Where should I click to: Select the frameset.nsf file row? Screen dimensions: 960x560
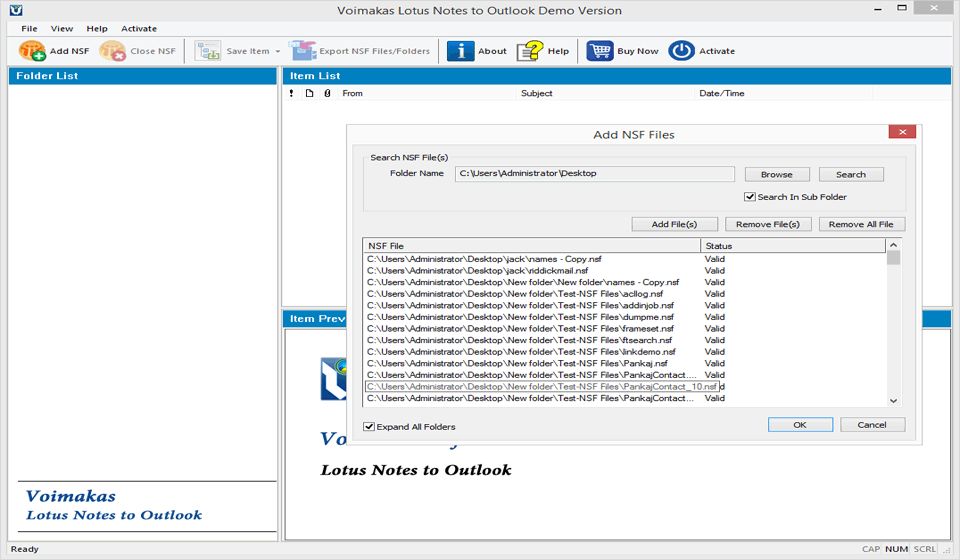click(x=624, y=329)
